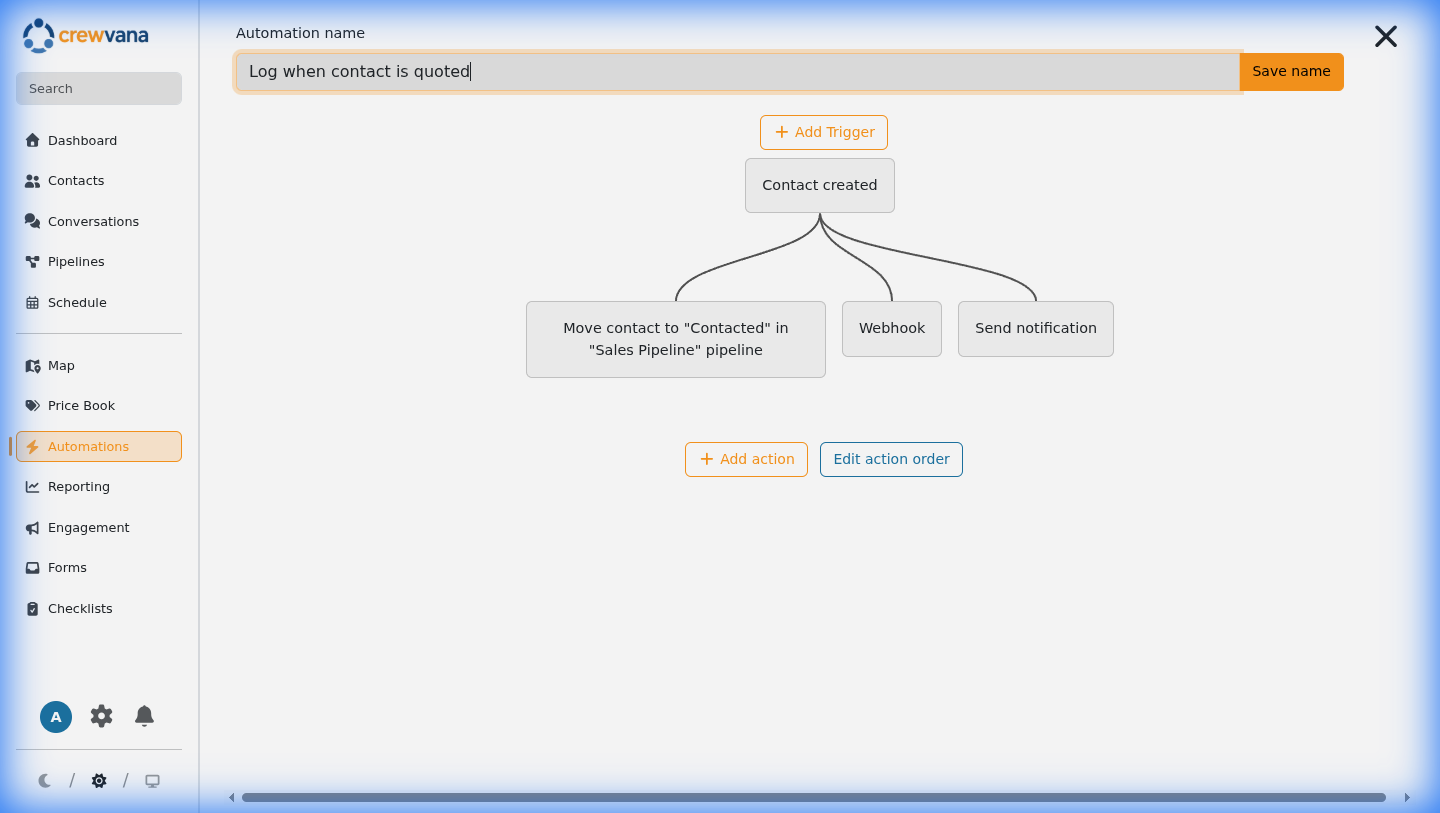Select the Contacts section
The height and width of the screenshot is (813, 1440).
click(76, 180)
